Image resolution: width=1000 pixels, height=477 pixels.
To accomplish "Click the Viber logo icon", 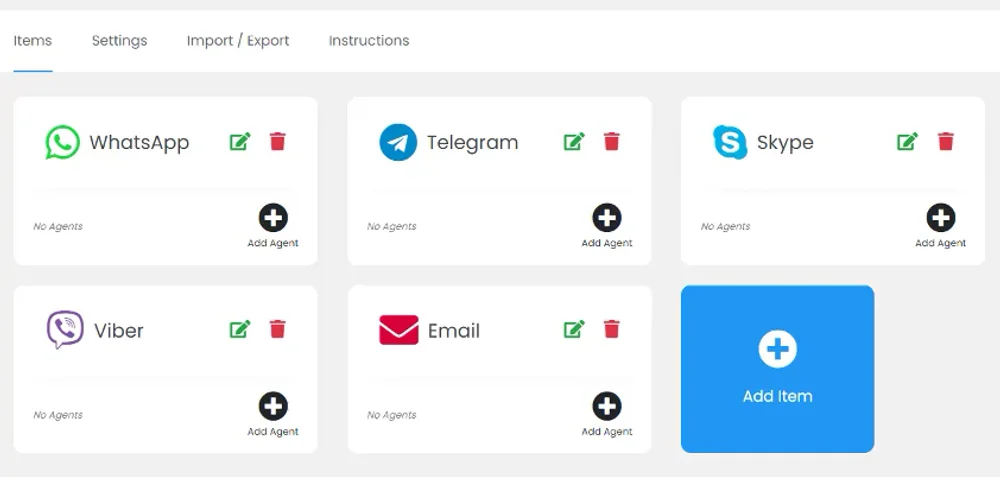I will tap(65, 330).
